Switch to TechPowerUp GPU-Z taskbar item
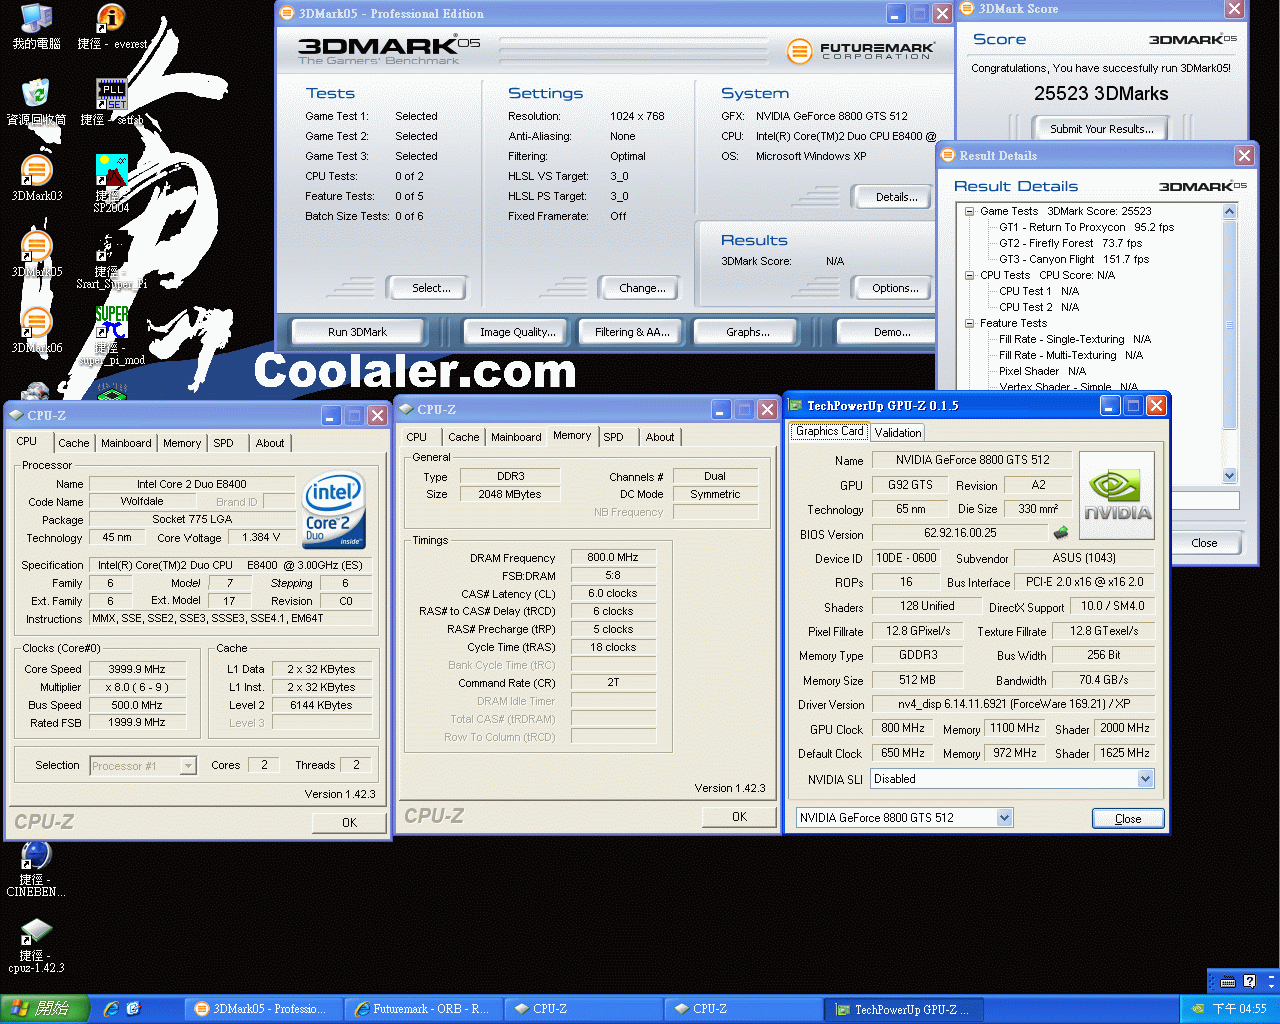 904,1009
